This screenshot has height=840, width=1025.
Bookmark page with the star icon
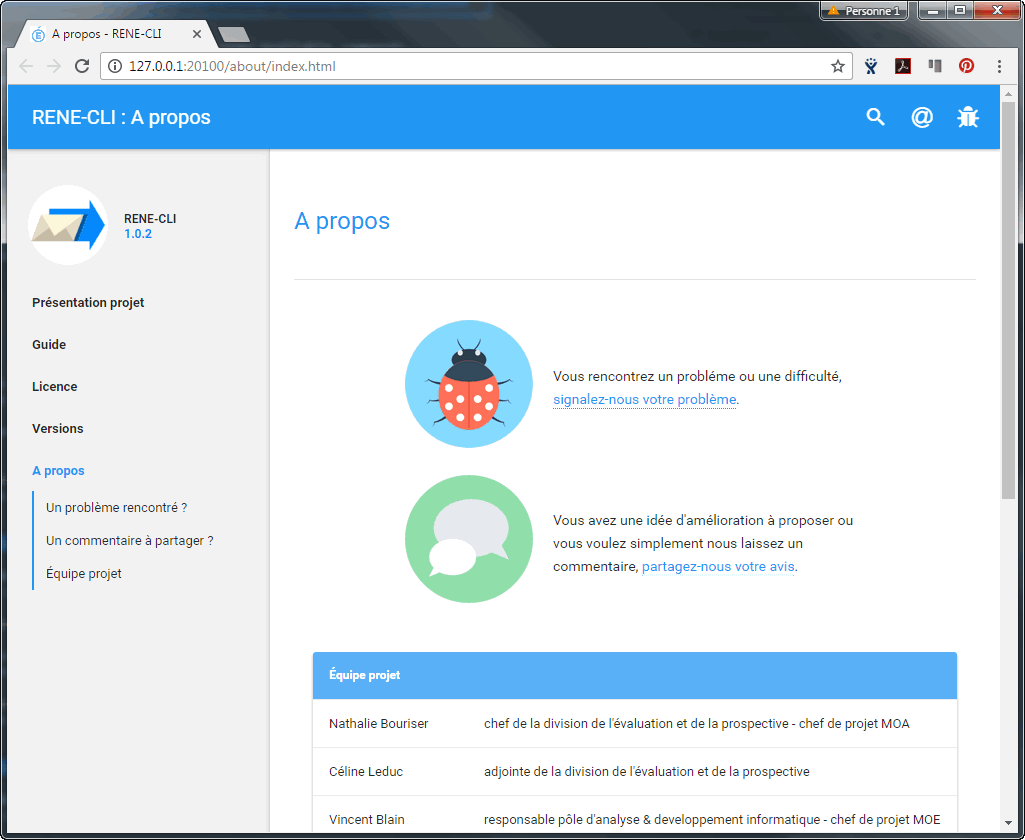click(838, 67)
